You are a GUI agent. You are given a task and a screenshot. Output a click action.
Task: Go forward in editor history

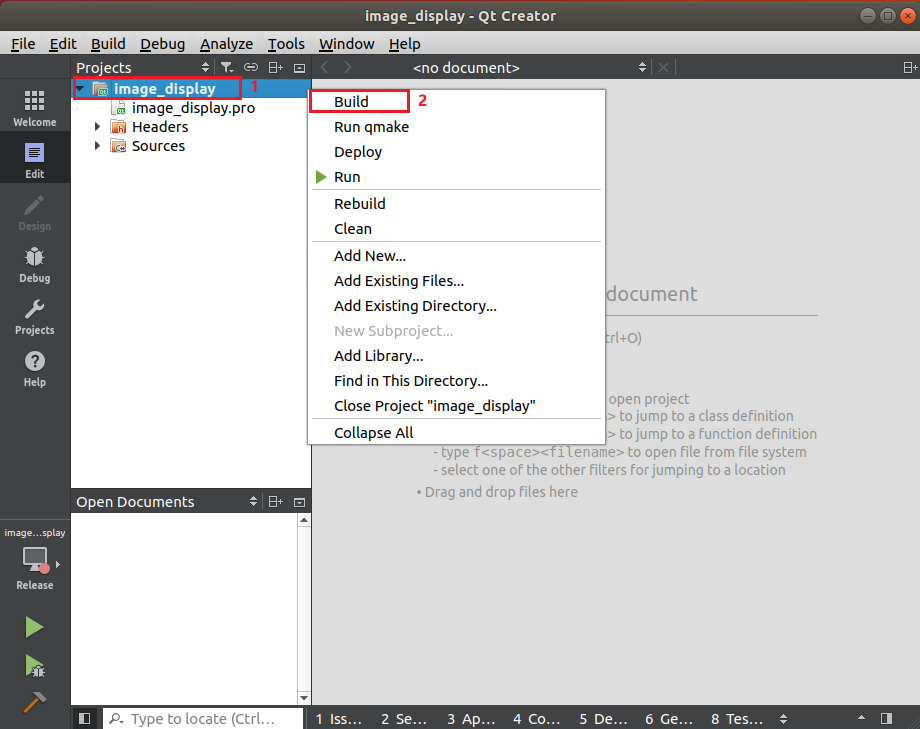coord(348,68)
